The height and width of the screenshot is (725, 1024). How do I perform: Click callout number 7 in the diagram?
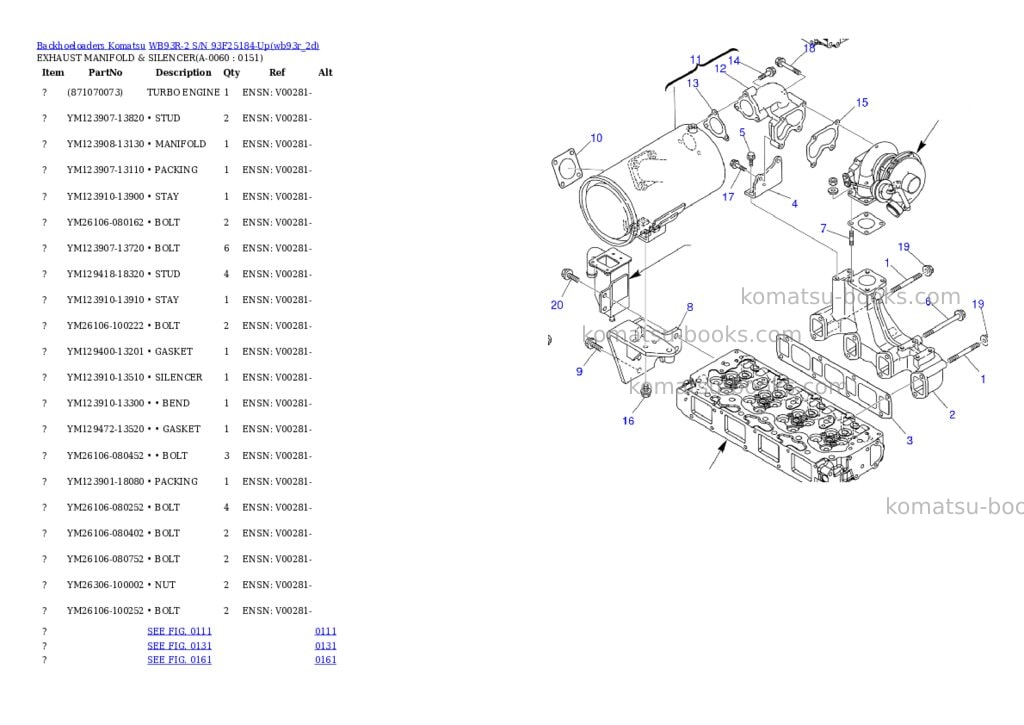click(x=824, y=229)
